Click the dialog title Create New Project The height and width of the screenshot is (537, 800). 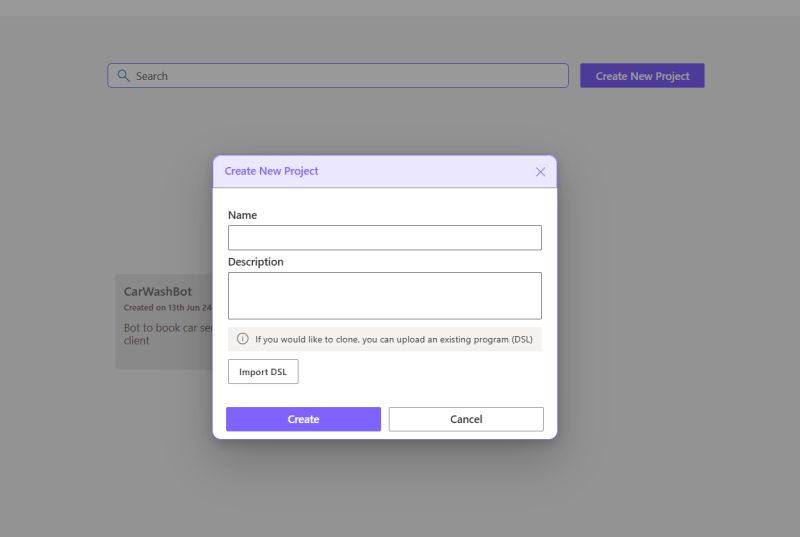[271, 171]
